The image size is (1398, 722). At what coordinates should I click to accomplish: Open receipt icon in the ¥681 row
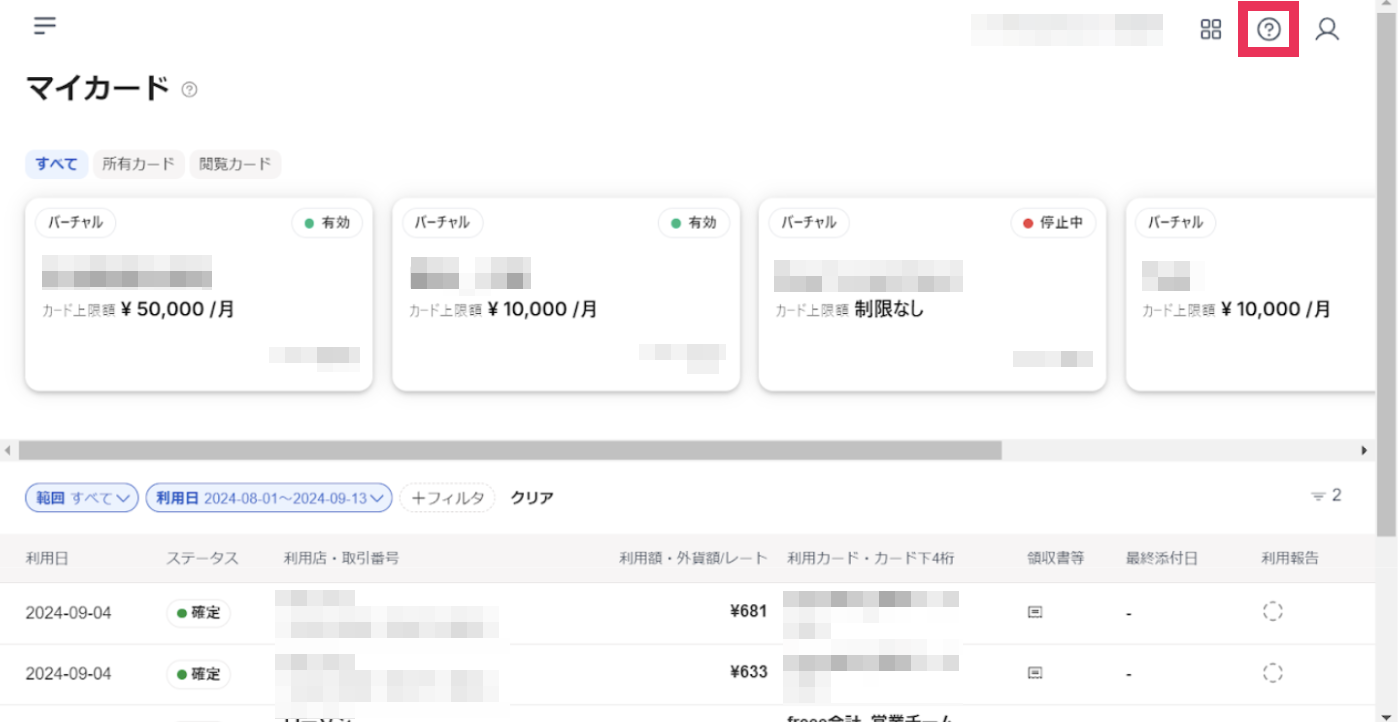(1035, 612)
